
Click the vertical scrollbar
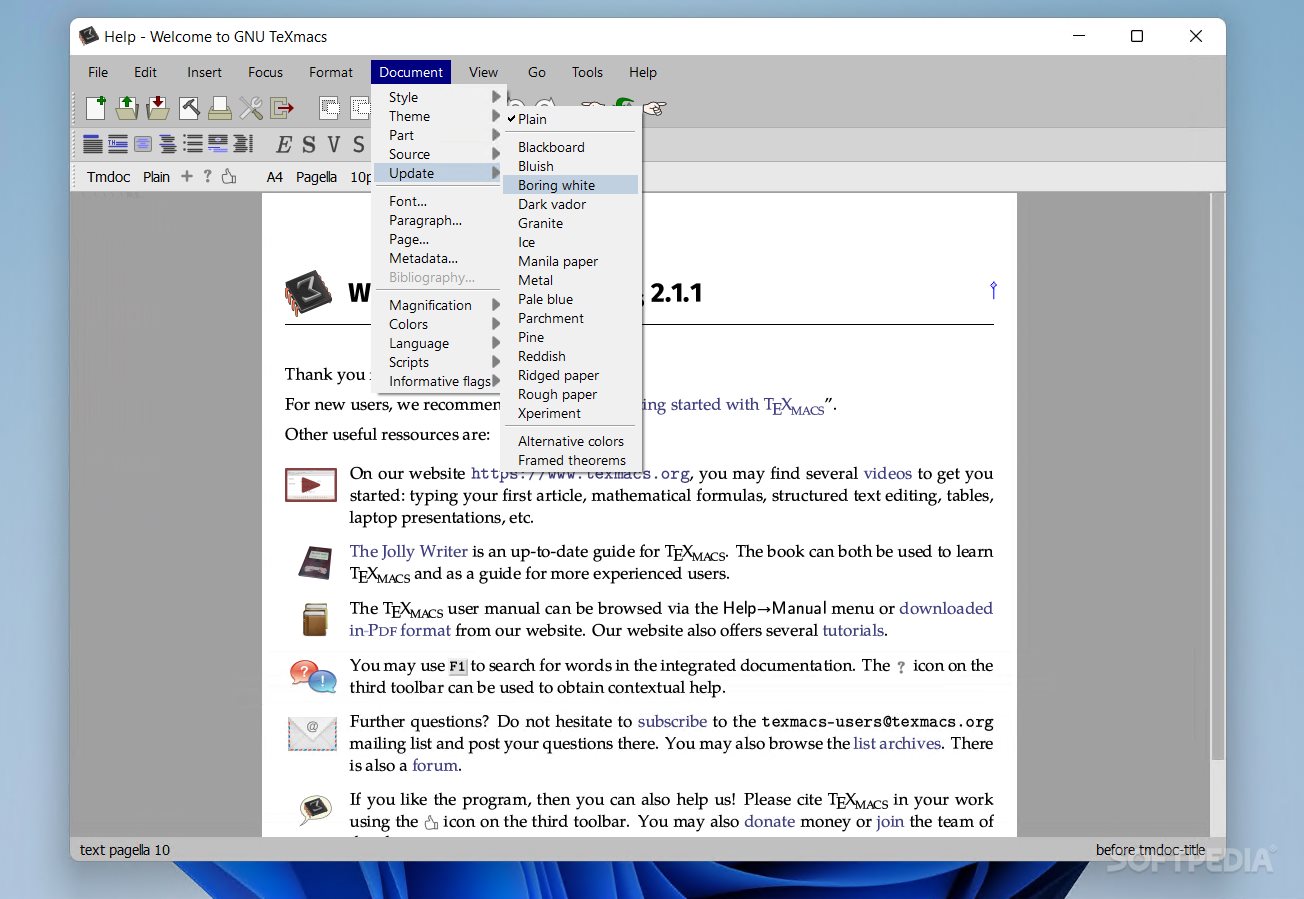pos(1217,476)
